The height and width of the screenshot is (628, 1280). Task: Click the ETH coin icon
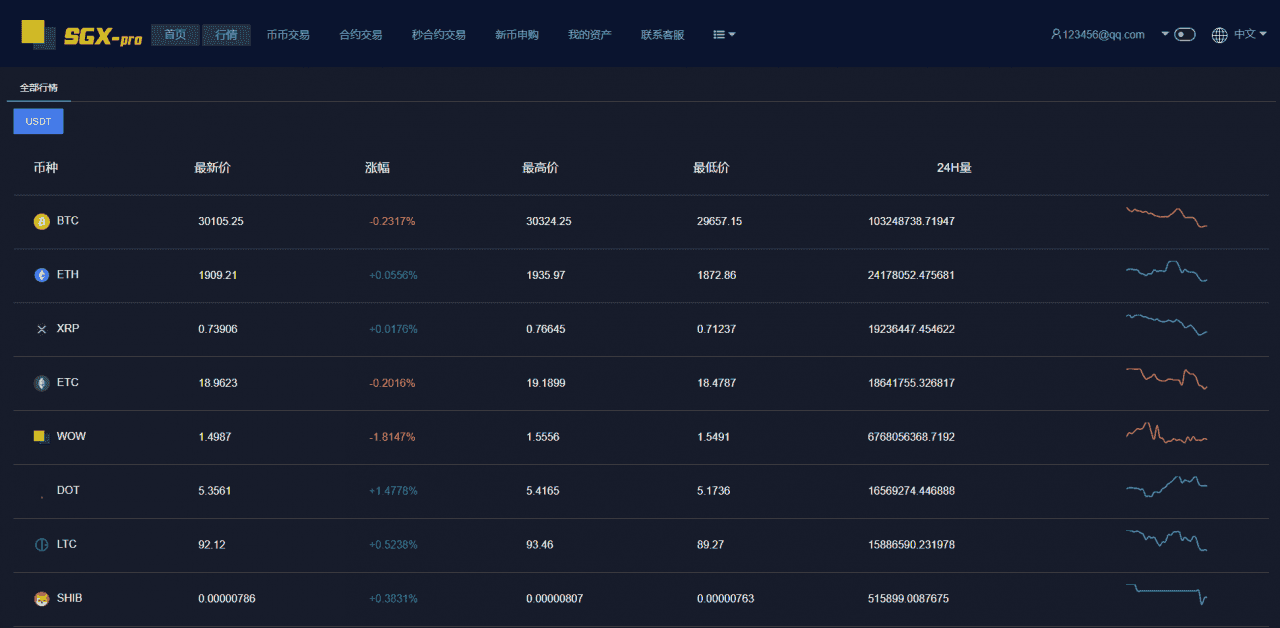click(x=41, y=275)
